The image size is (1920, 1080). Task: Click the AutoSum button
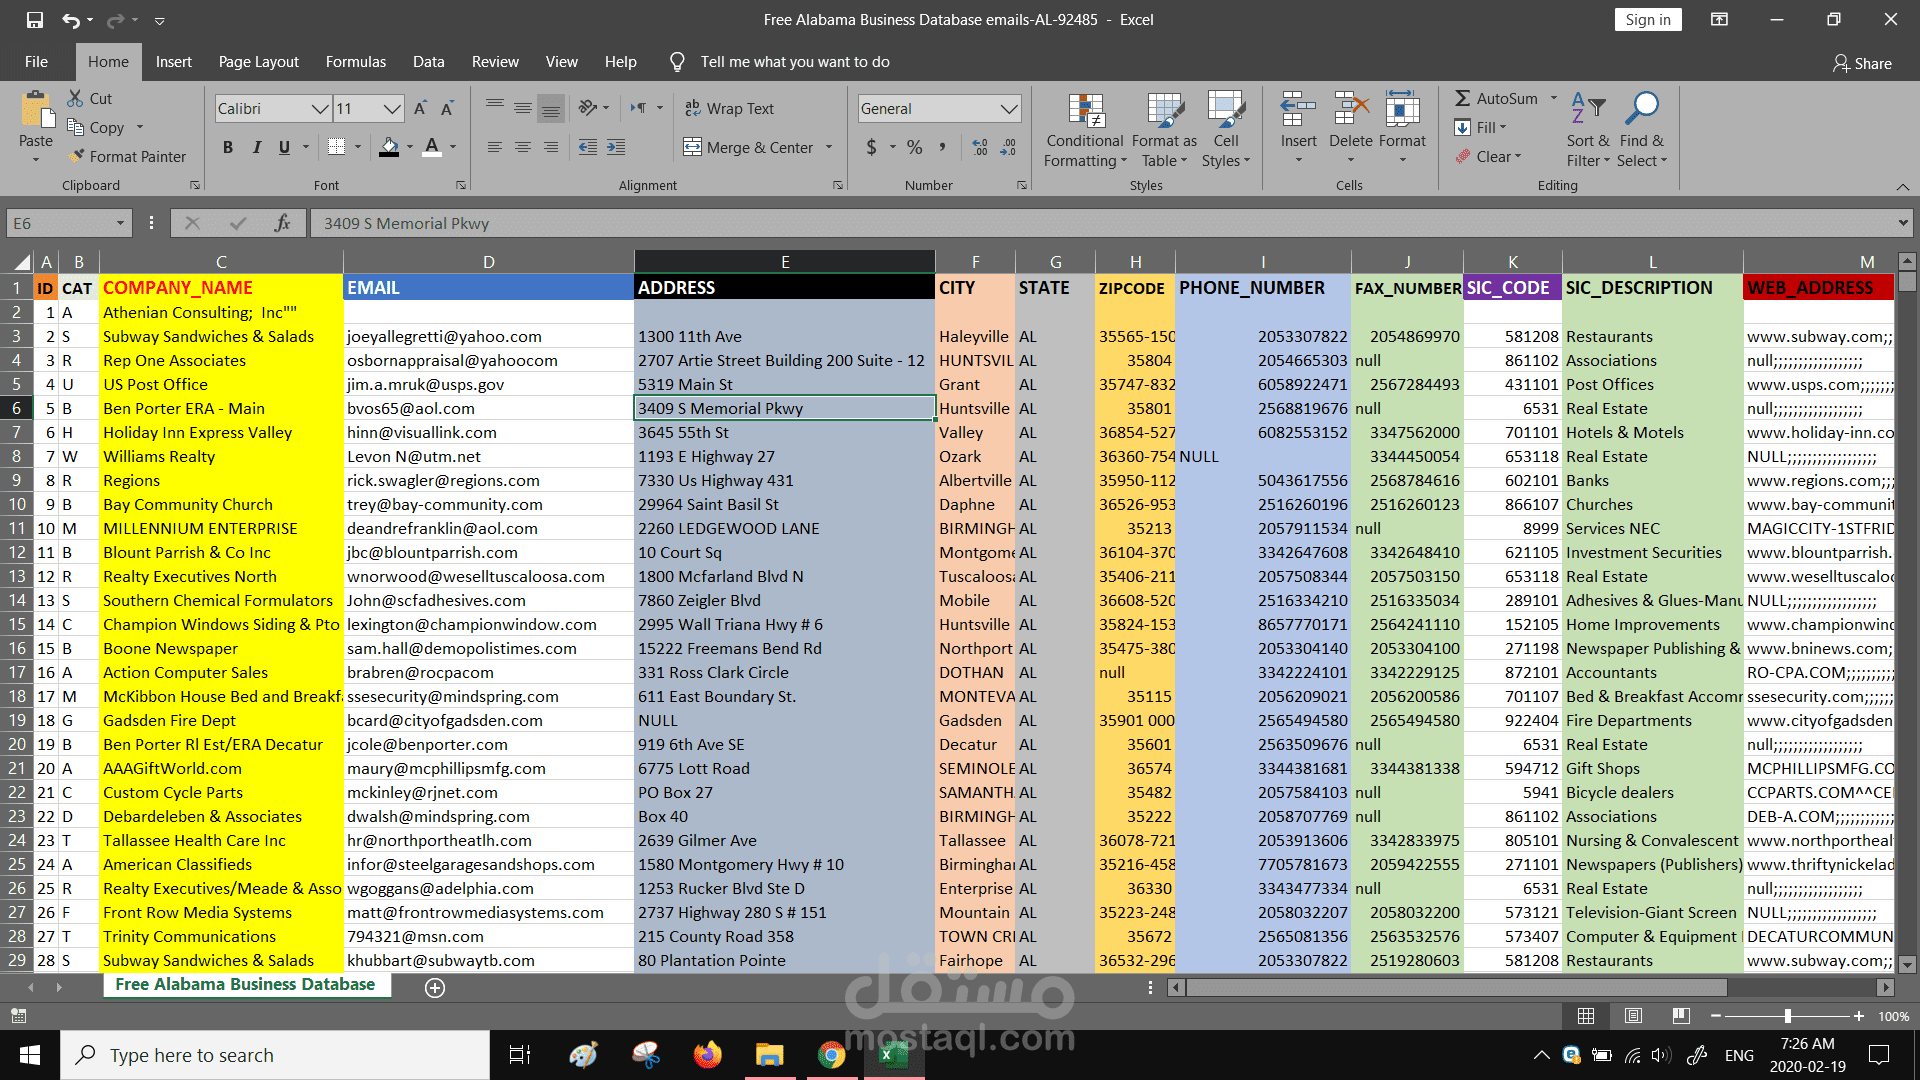pos(1496,98)
